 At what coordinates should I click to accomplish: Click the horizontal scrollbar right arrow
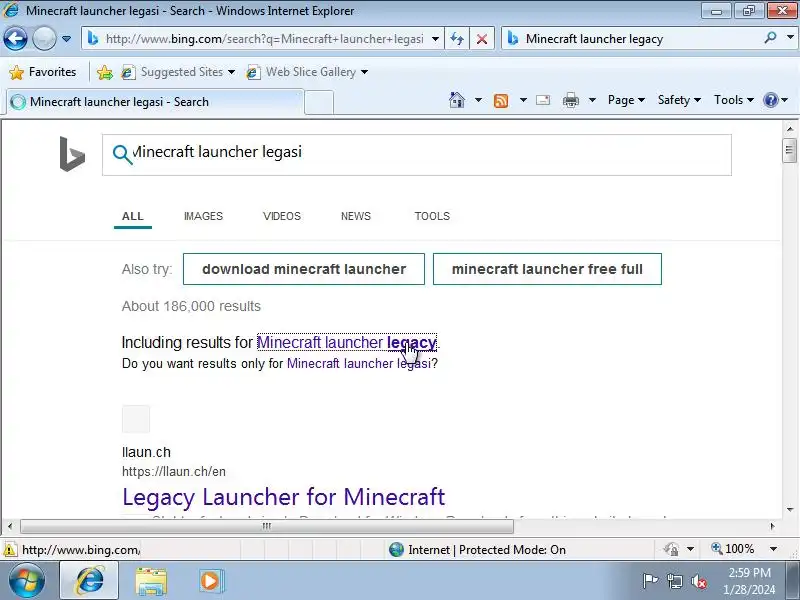tap(772, 526)
